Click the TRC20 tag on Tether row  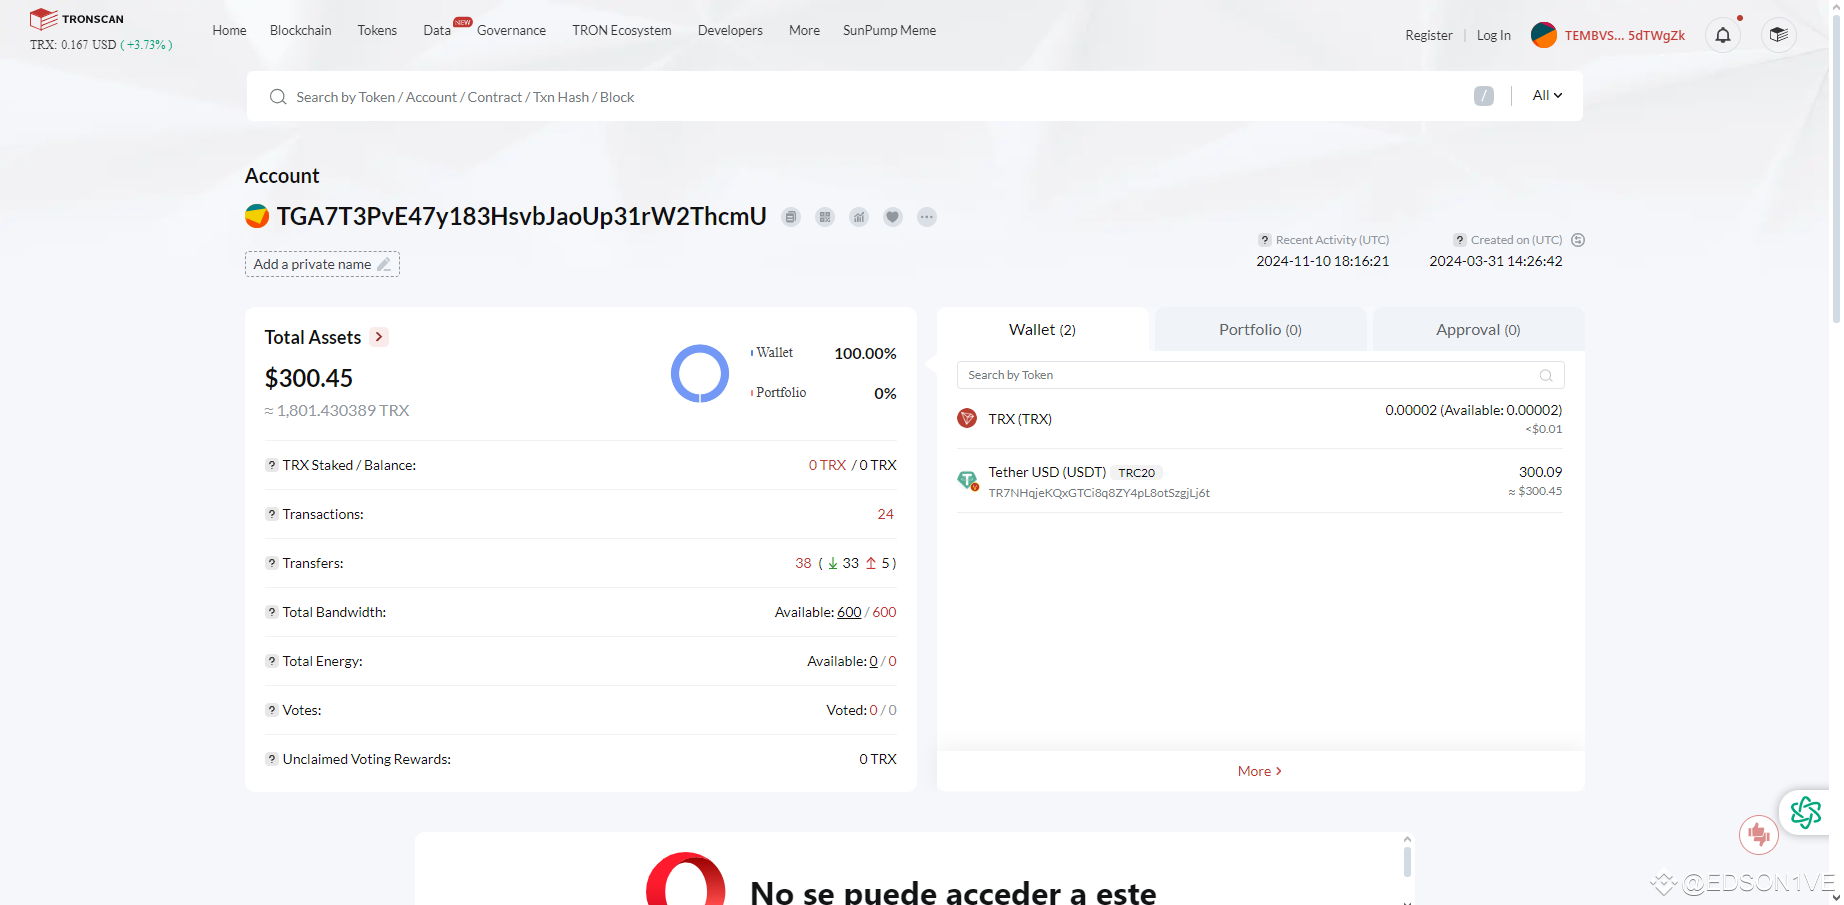[x=1137, y=473]
